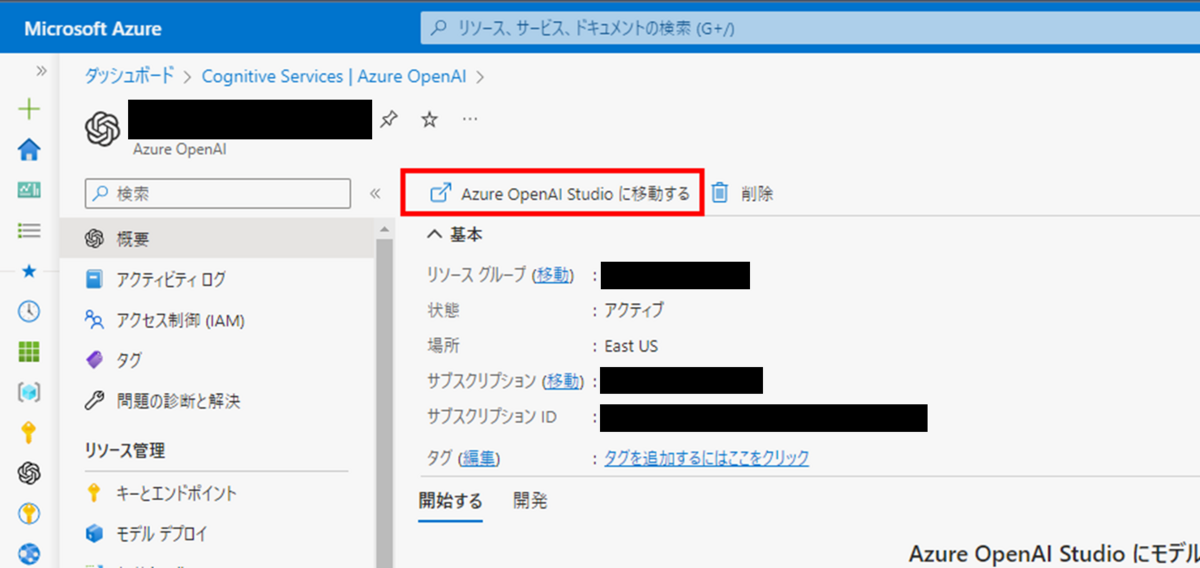The image size is (1200, 568).
Task: Click the アクティブ status value
Action: click(633, 310)
